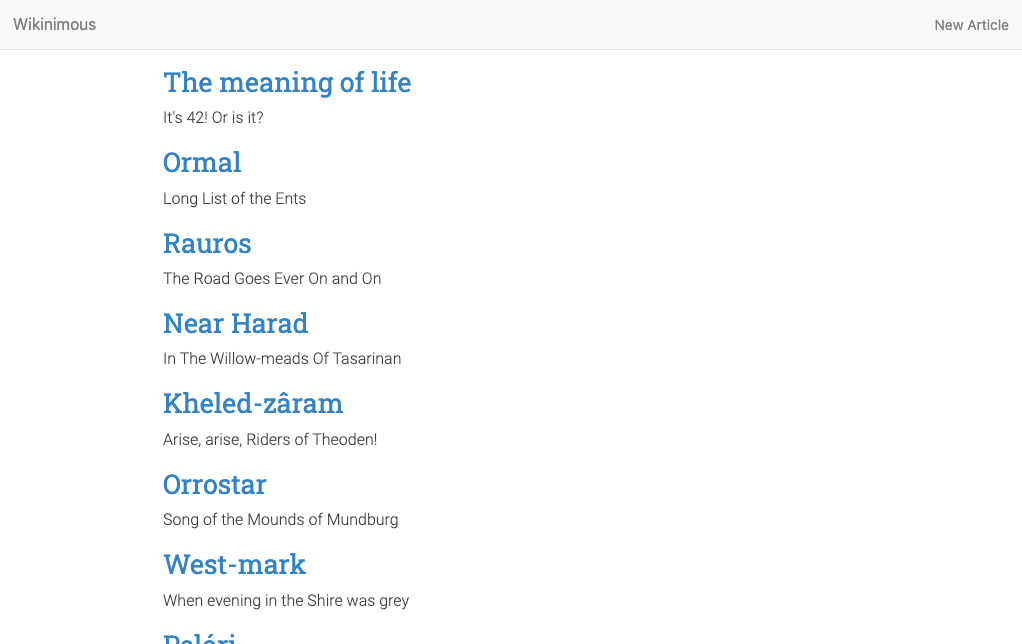
Task: Open the "Rauros" article
Action: click(207, 244)
